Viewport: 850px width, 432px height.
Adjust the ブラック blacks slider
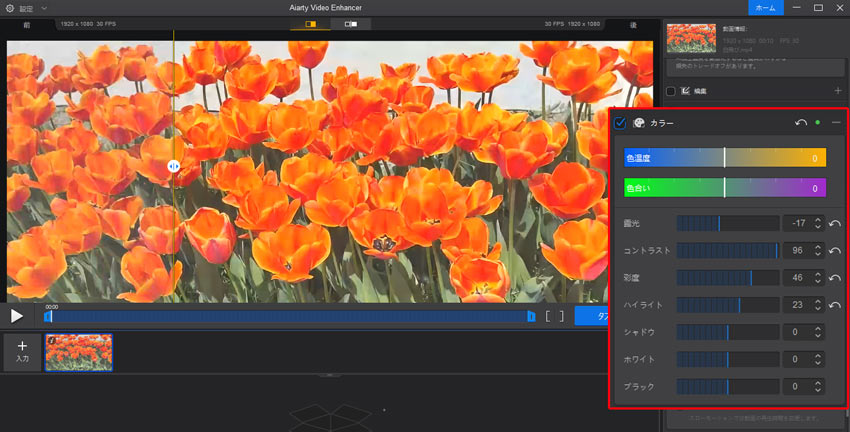[x=727, y=386]
